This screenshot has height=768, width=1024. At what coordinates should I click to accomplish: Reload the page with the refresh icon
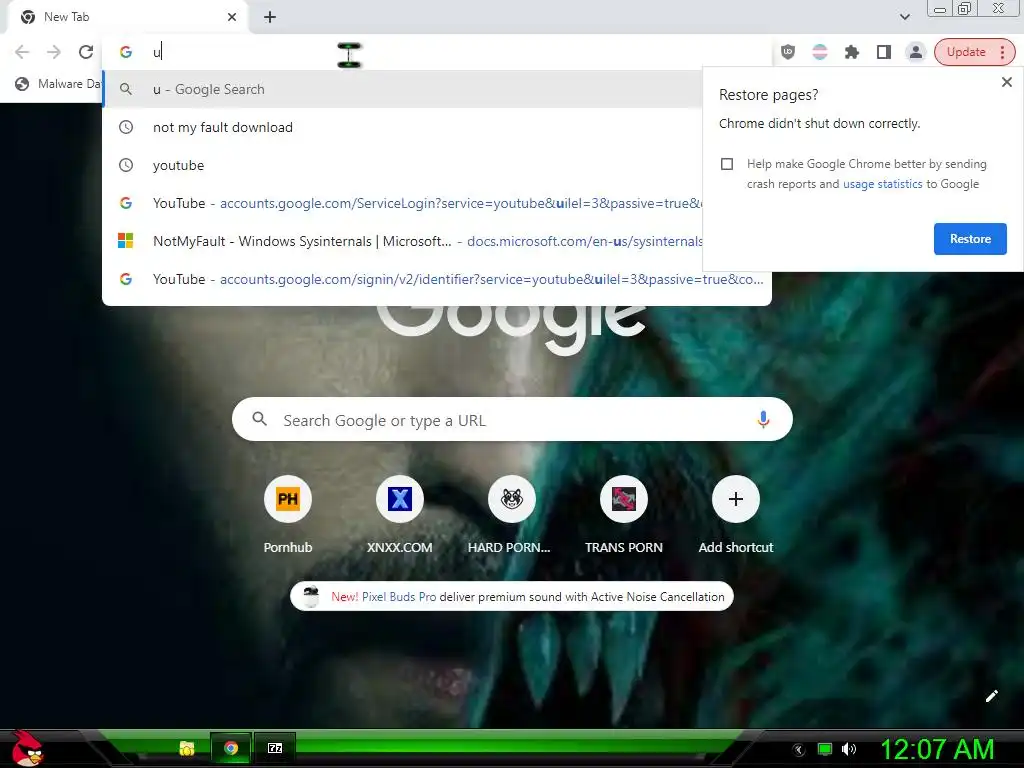coord(86,52)
